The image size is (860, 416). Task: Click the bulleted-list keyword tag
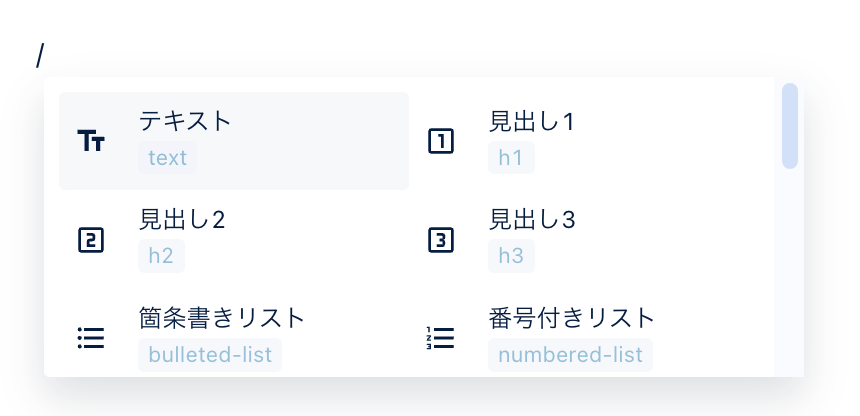tap(210, 355)
